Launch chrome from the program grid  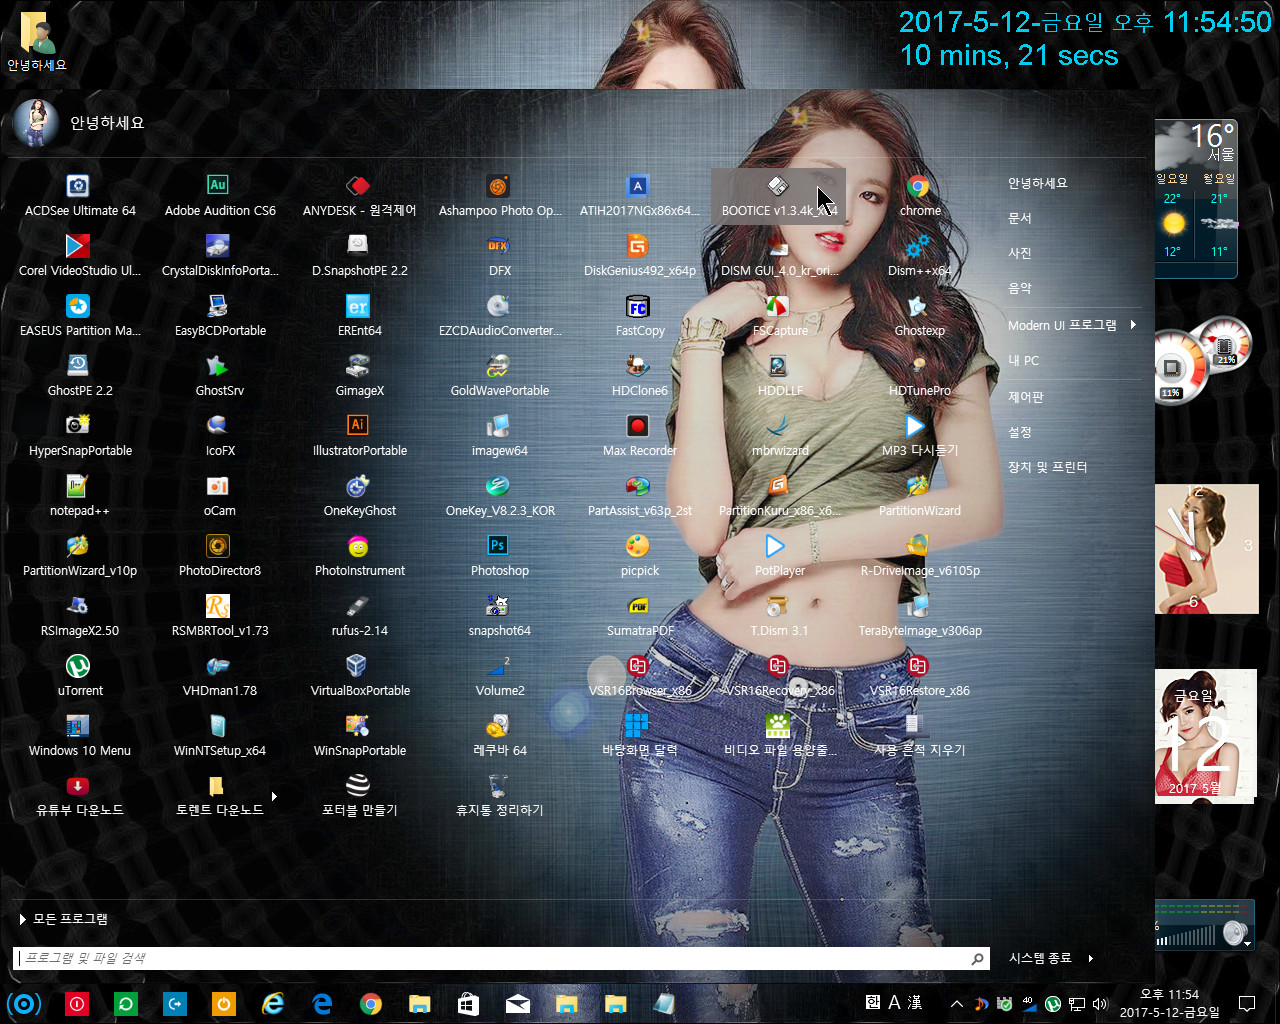point(920,196)
